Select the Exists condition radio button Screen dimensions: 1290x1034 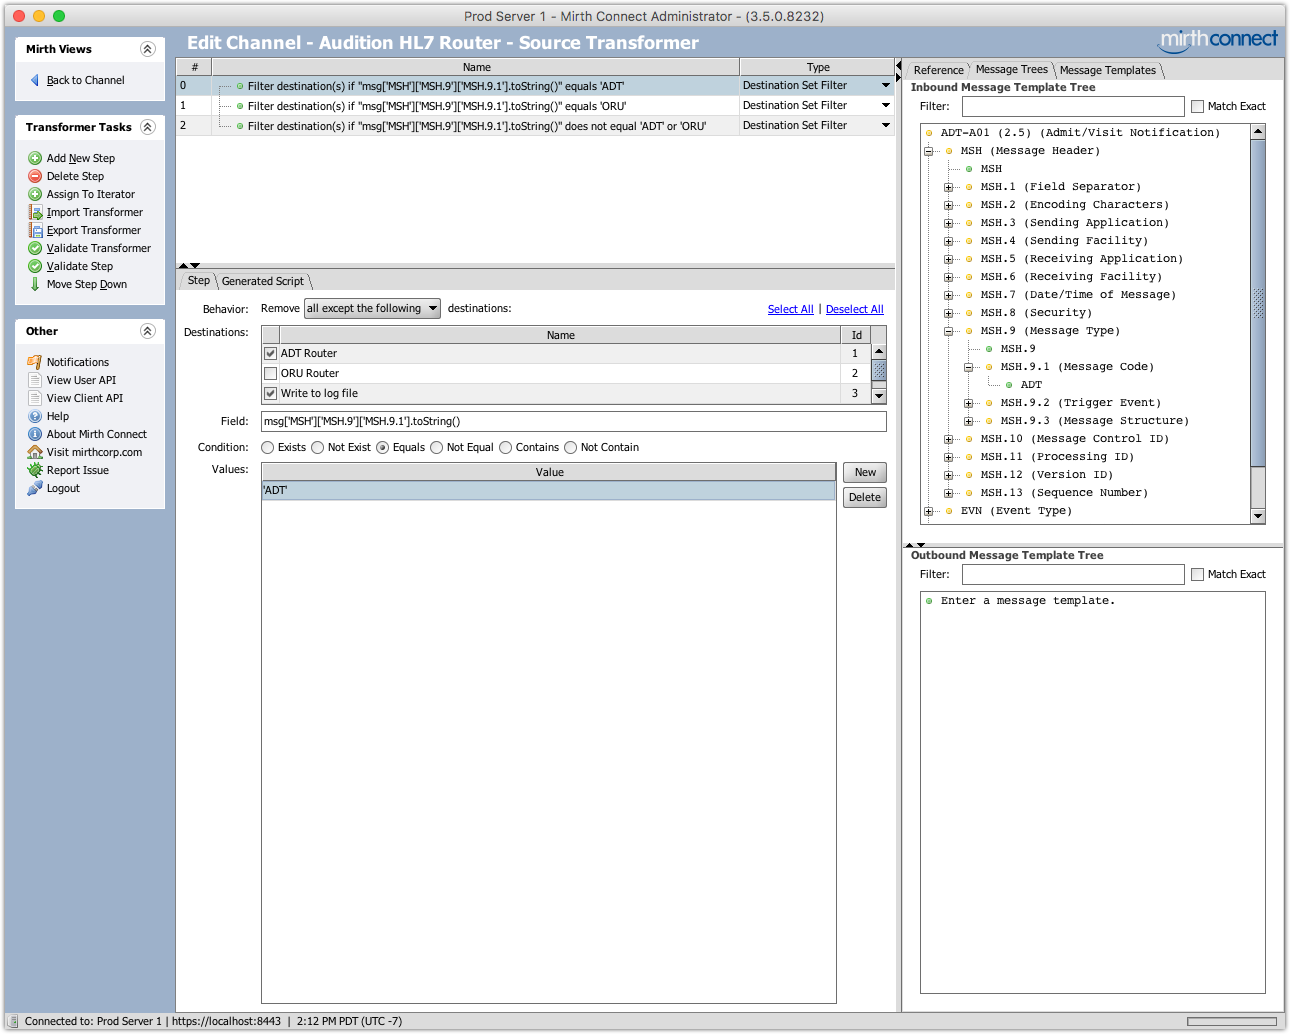267,447
